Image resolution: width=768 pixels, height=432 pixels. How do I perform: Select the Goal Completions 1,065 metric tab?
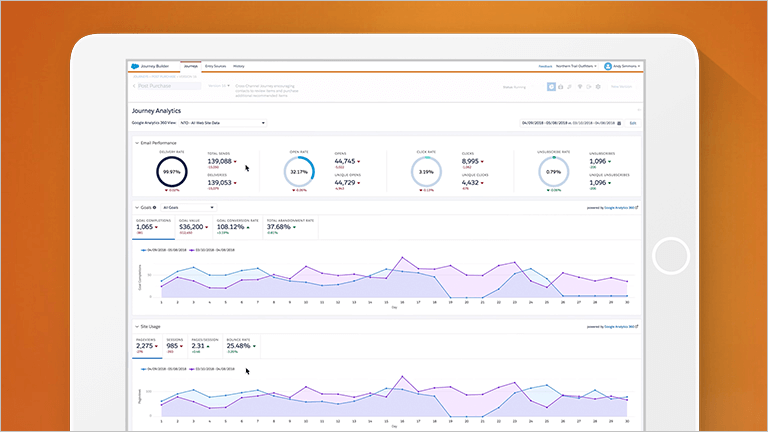[153, 227]
